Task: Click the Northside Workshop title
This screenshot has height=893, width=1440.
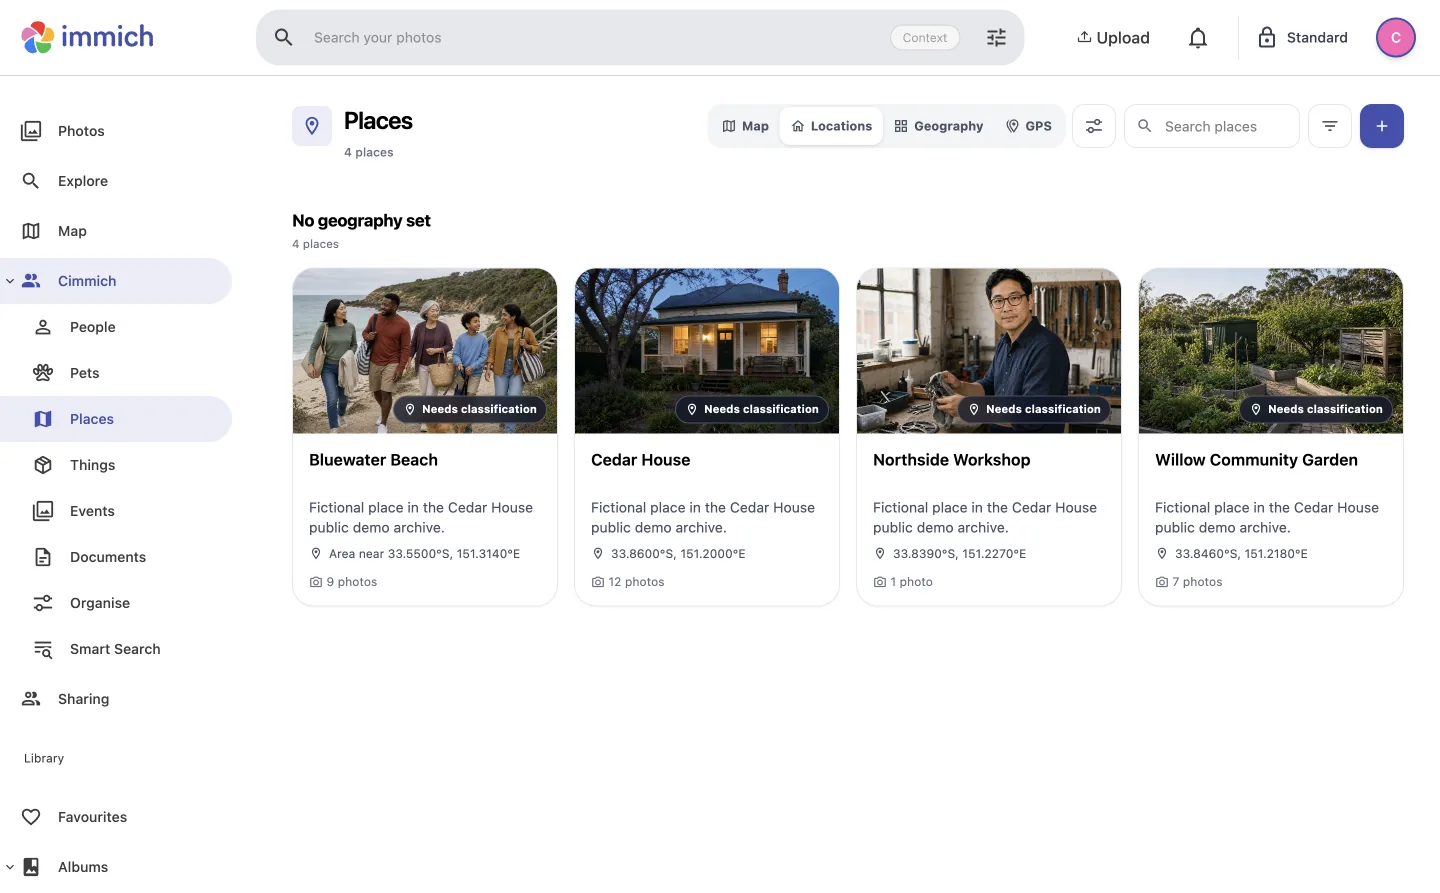Action: [951, 460]
